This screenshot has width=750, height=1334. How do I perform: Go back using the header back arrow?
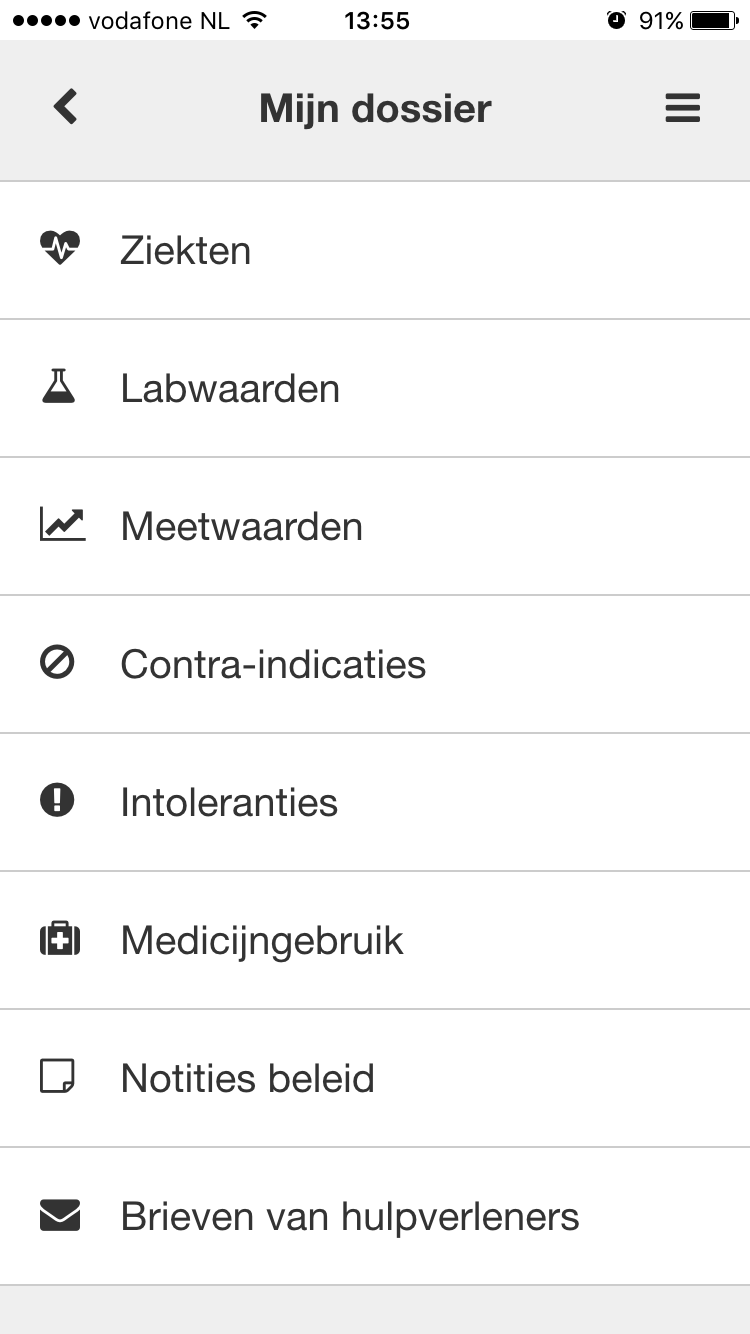[65, 107]
